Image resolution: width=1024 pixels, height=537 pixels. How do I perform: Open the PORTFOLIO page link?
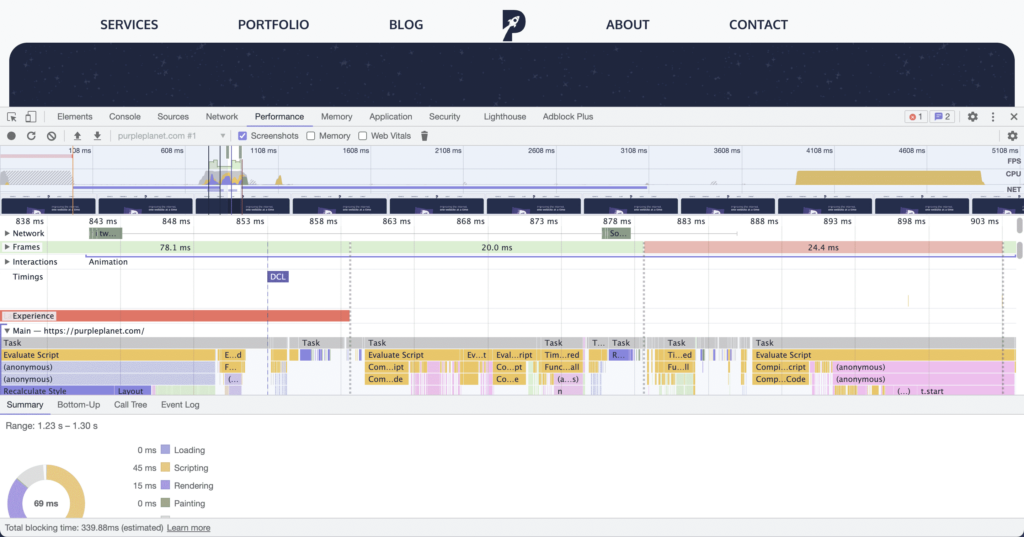(x=273, y=25)
